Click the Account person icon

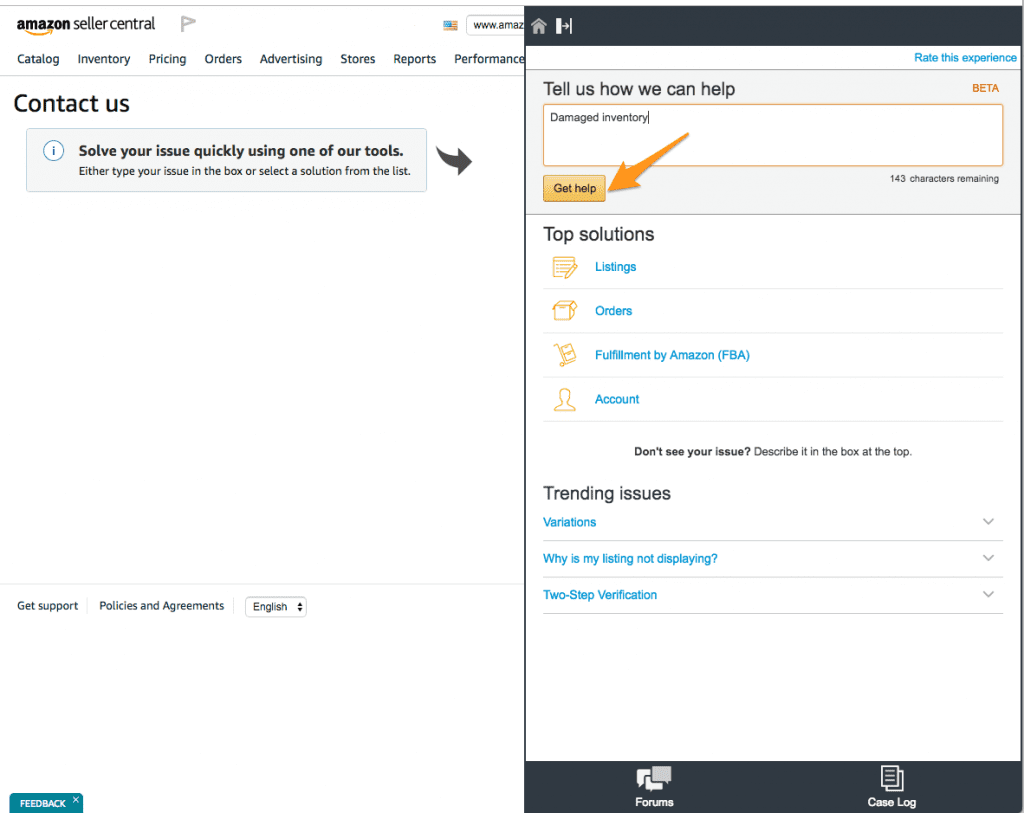tap(565, 399)
